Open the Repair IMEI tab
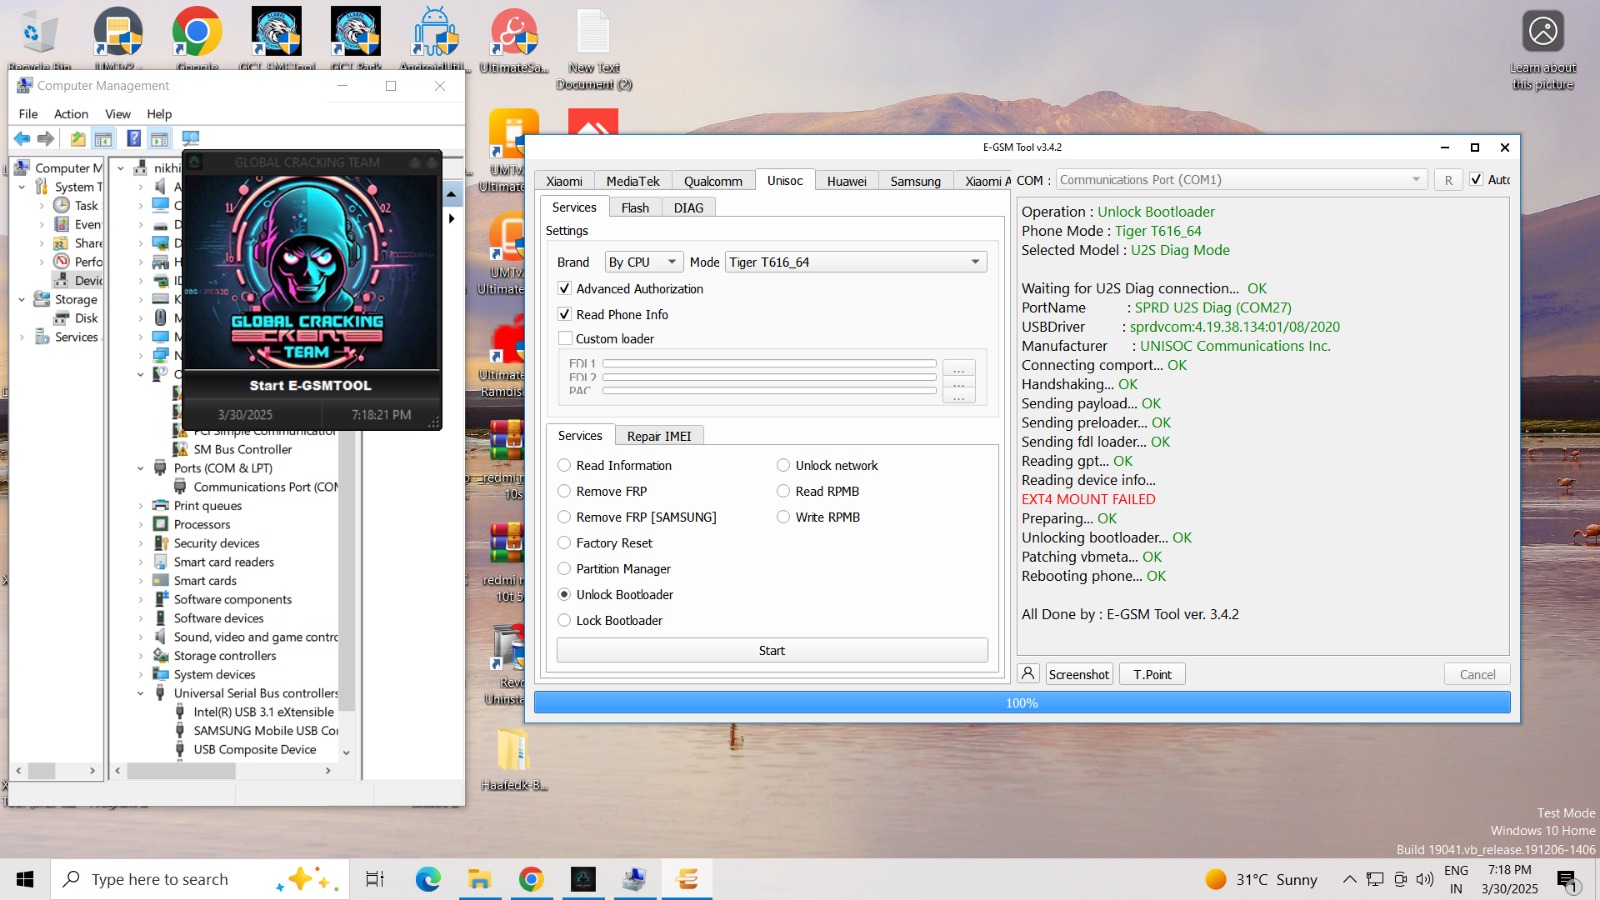This screenshot has width=1600, height=900. (659, 436)
